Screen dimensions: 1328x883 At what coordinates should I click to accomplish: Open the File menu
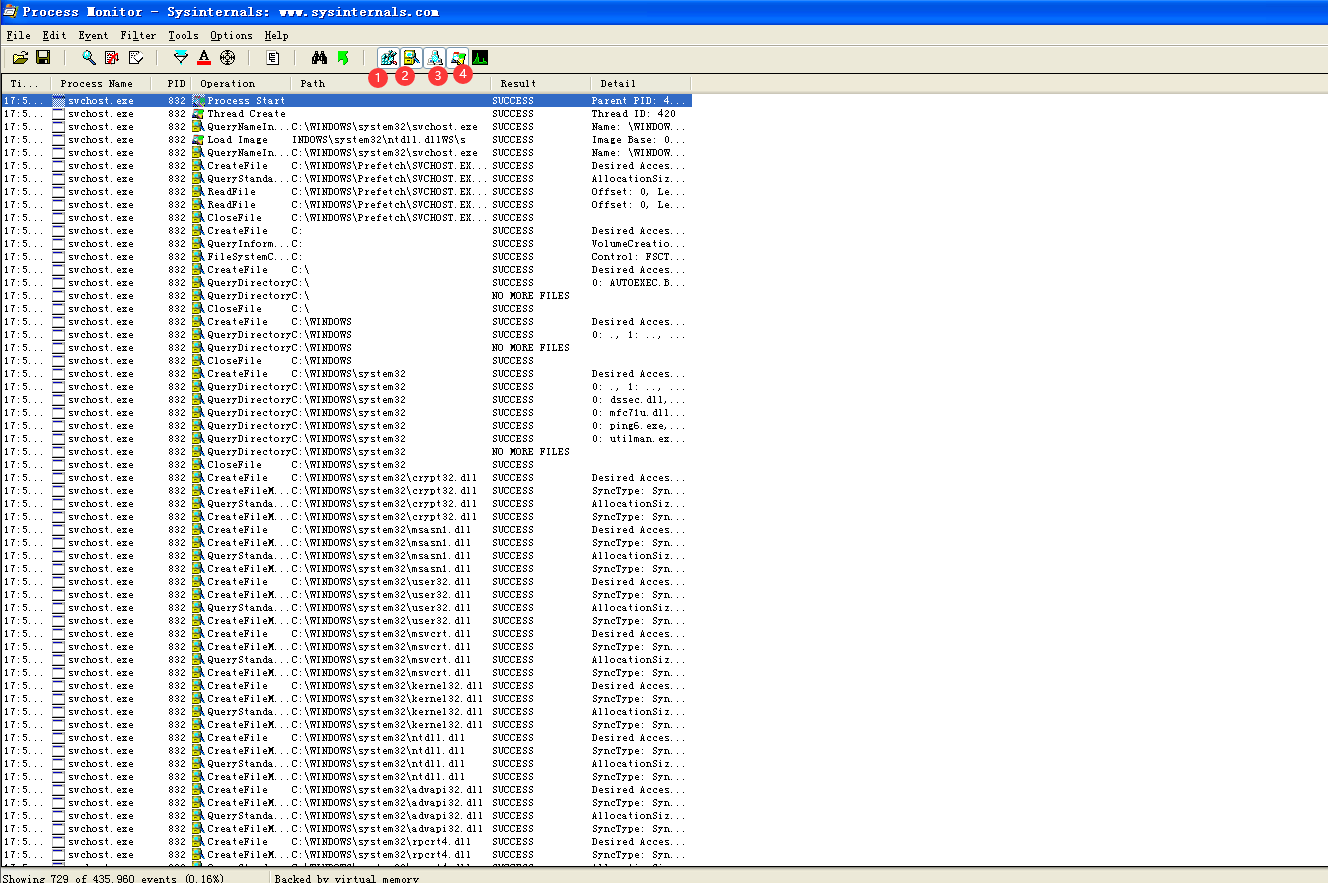(x=18, y=35)
